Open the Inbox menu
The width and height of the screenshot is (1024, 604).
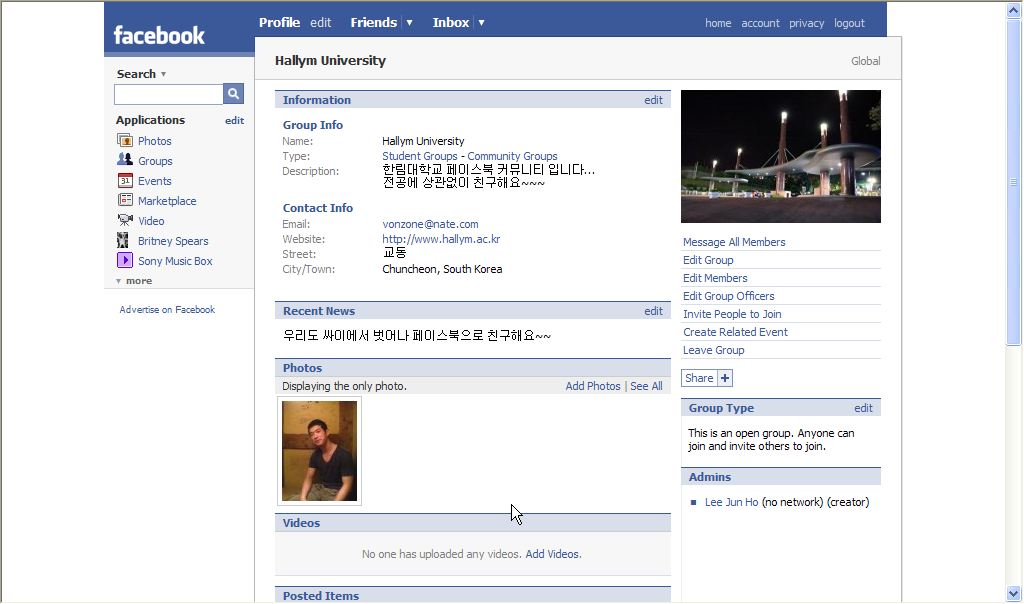(451, 22)
